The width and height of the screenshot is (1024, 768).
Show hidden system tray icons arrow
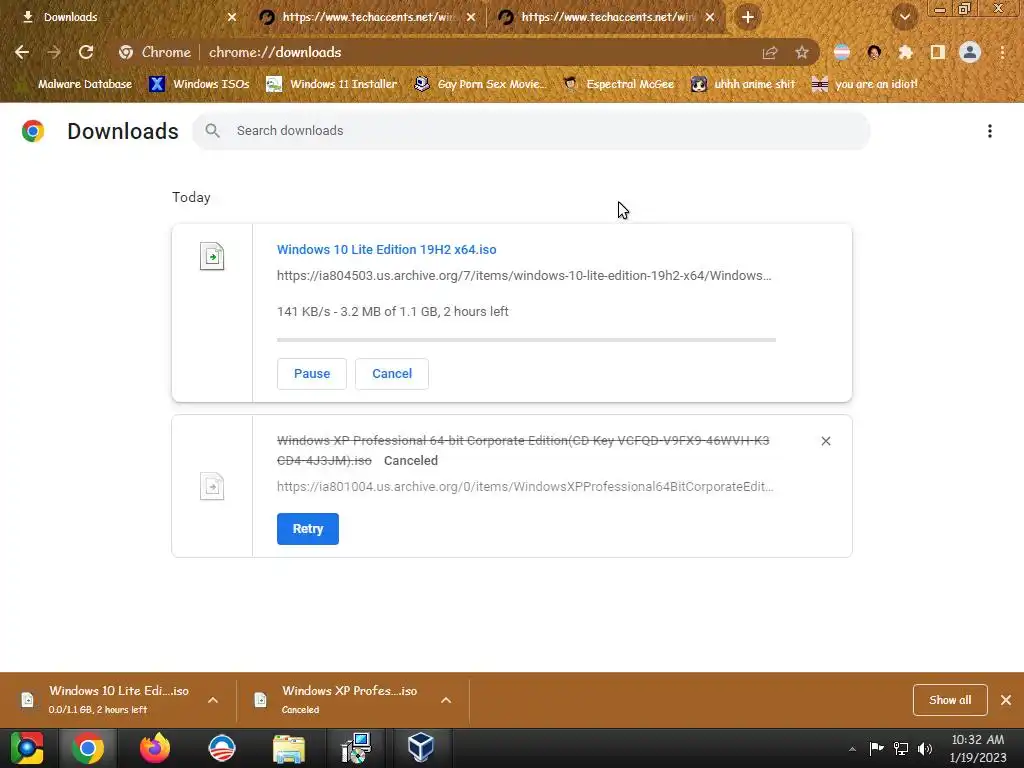click(x=852, y=749)
